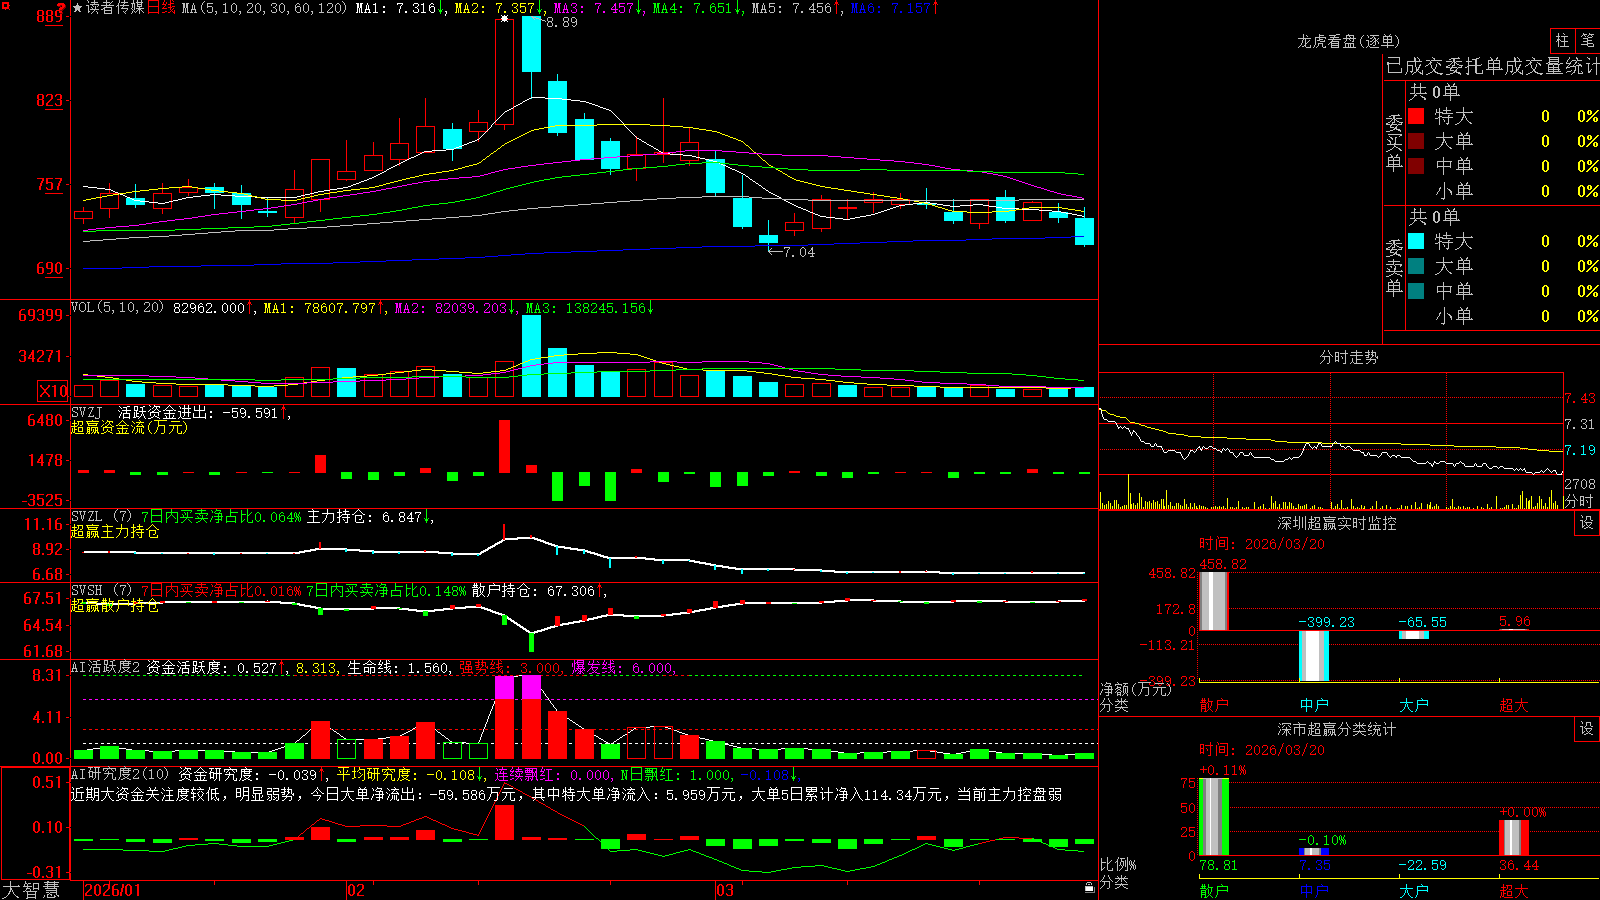Switch to 笔 tick display mode
The height and width of the screenshot is (900, 1600).
pos(1588,41)
